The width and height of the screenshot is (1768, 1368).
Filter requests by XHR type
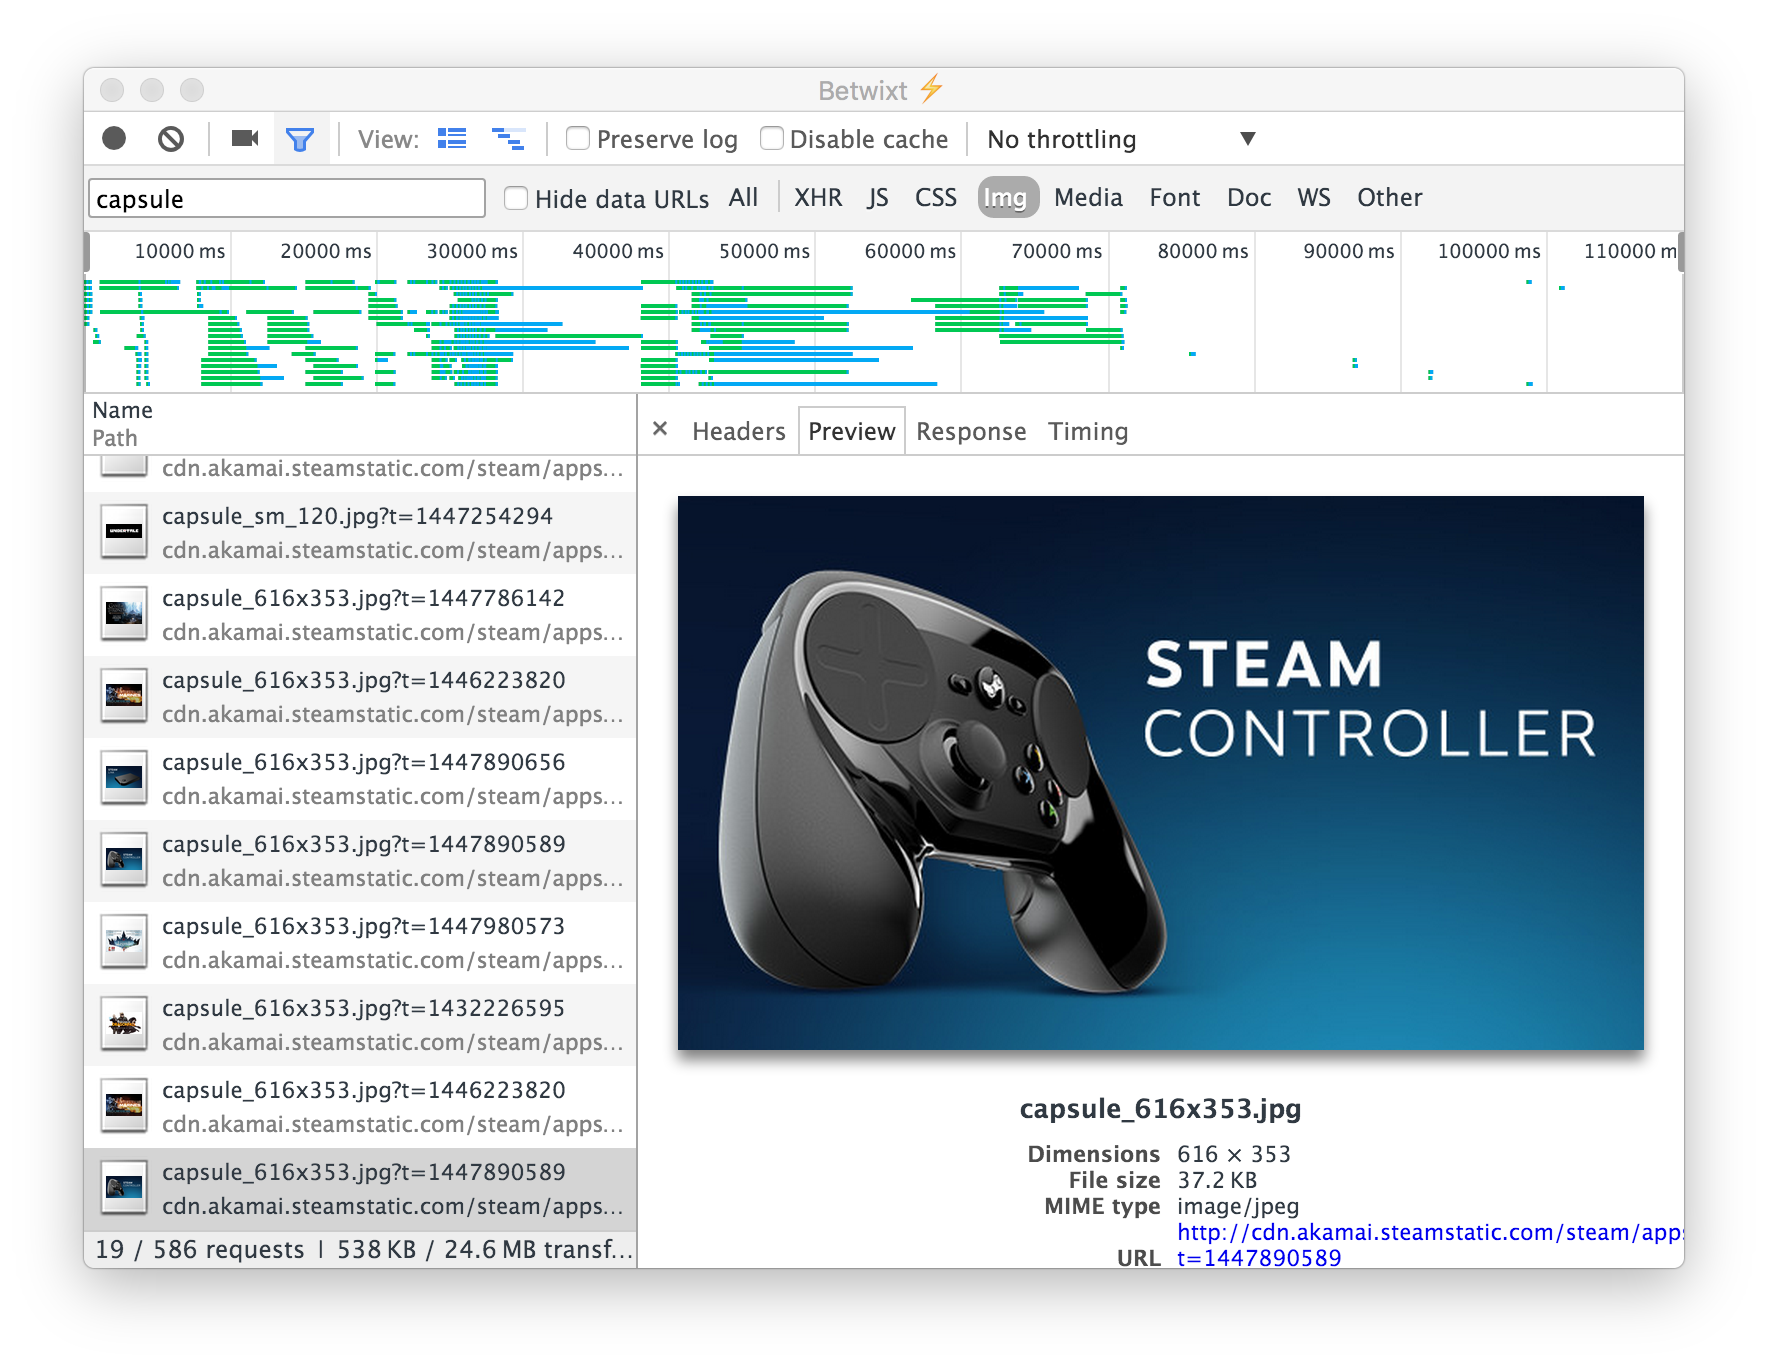pyautogui.click(x=817, y=198)
